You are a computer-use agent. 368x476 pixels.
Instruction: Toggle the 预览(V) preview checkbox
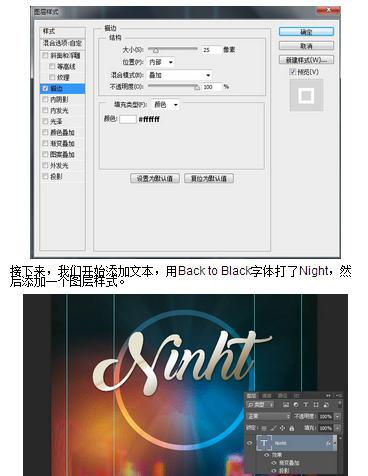[293, 72]
